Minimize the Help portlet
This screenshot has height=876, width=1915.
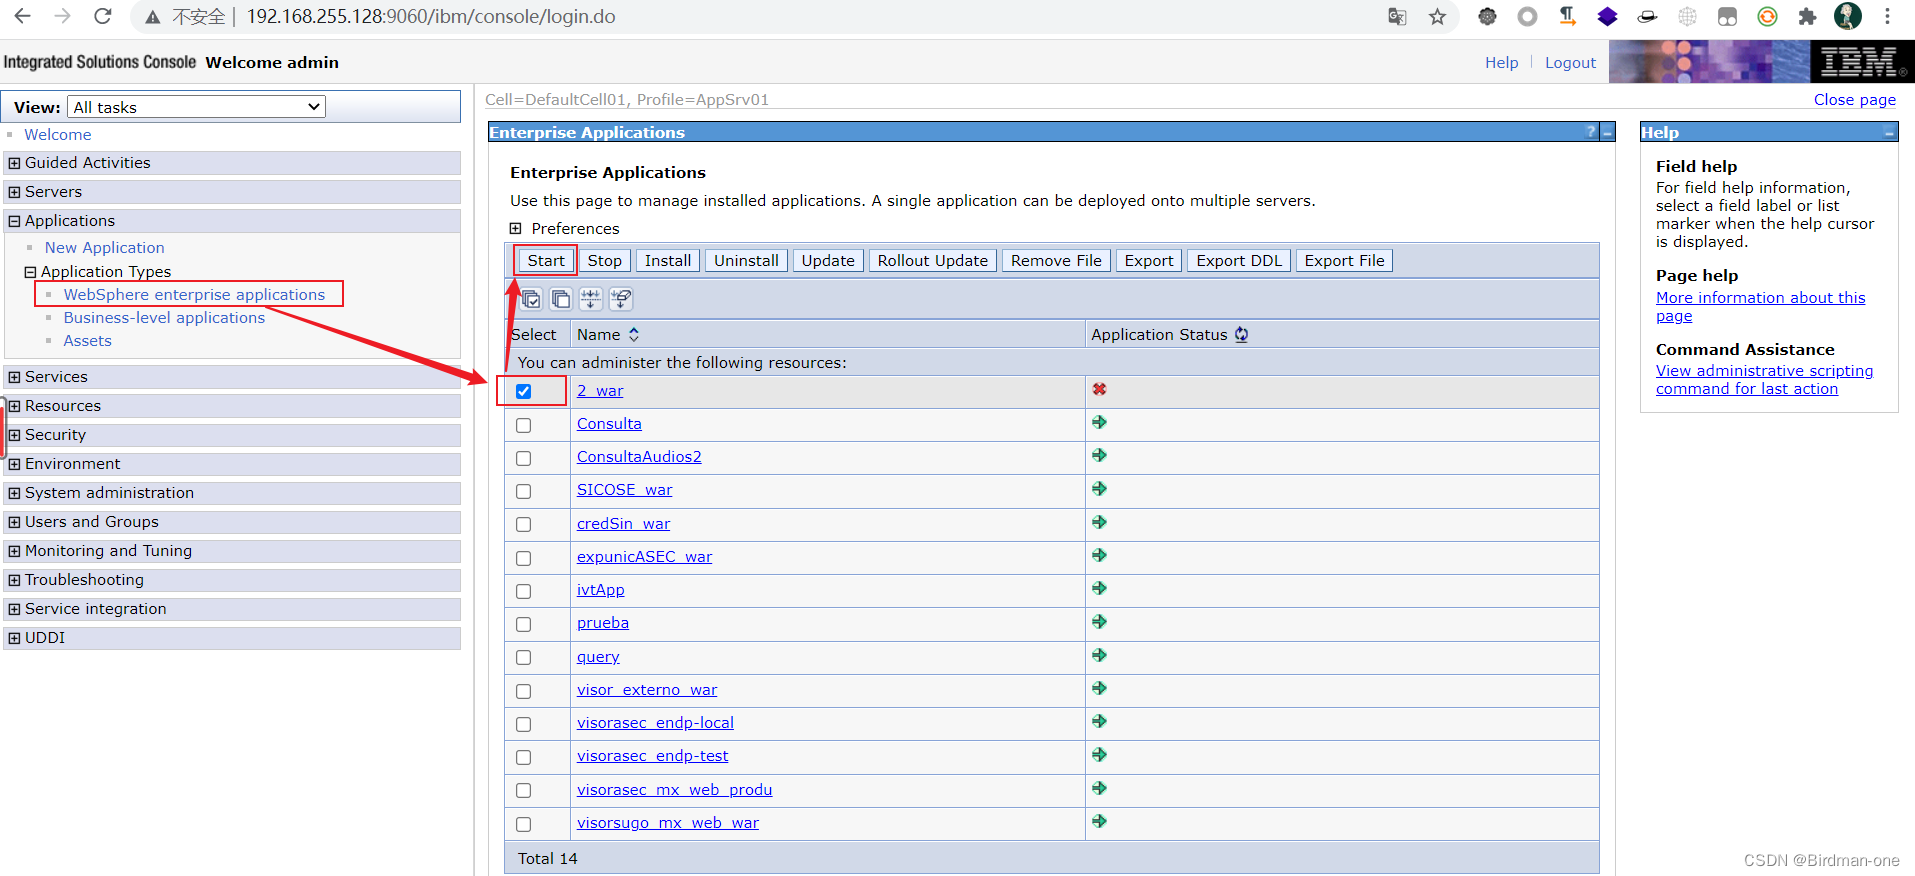(x=1889, y=132)
